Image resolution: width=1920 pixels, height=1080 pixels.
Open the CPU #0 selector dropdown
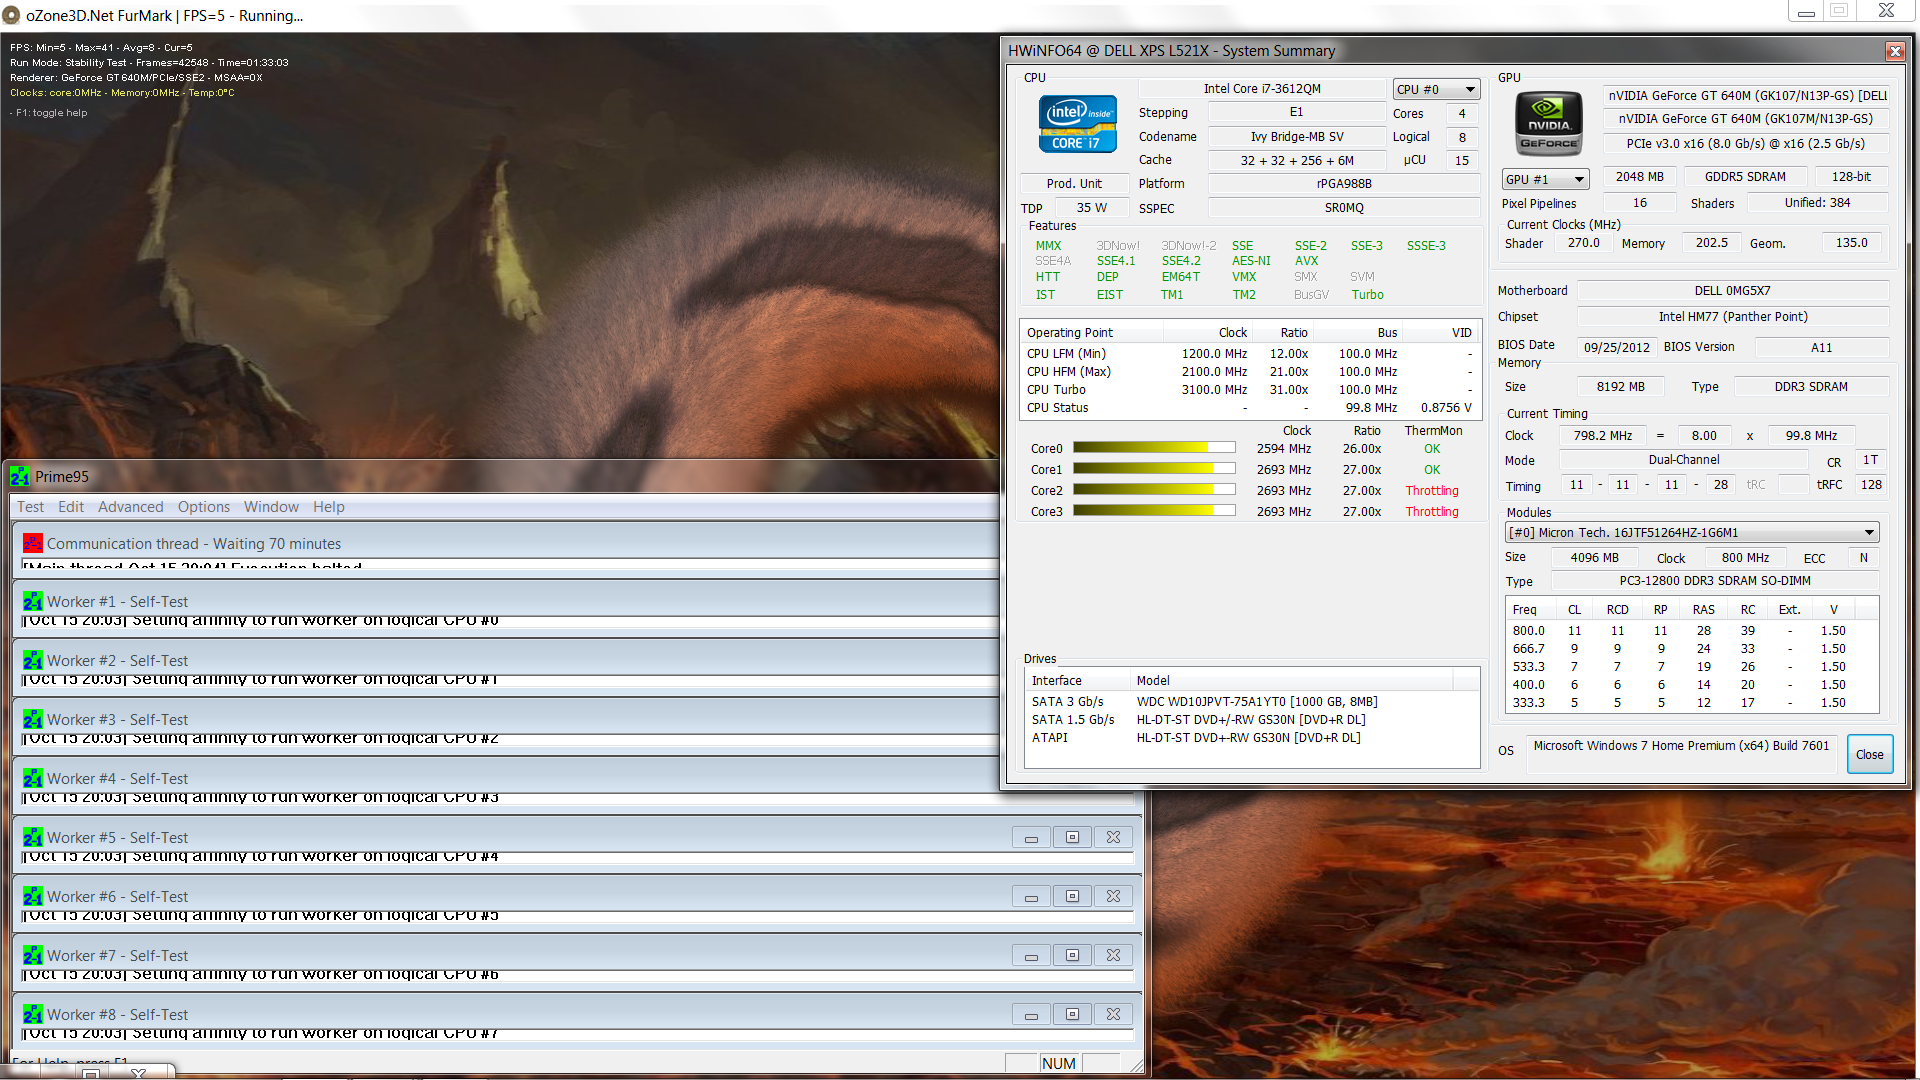click(x=1436, y=89)
